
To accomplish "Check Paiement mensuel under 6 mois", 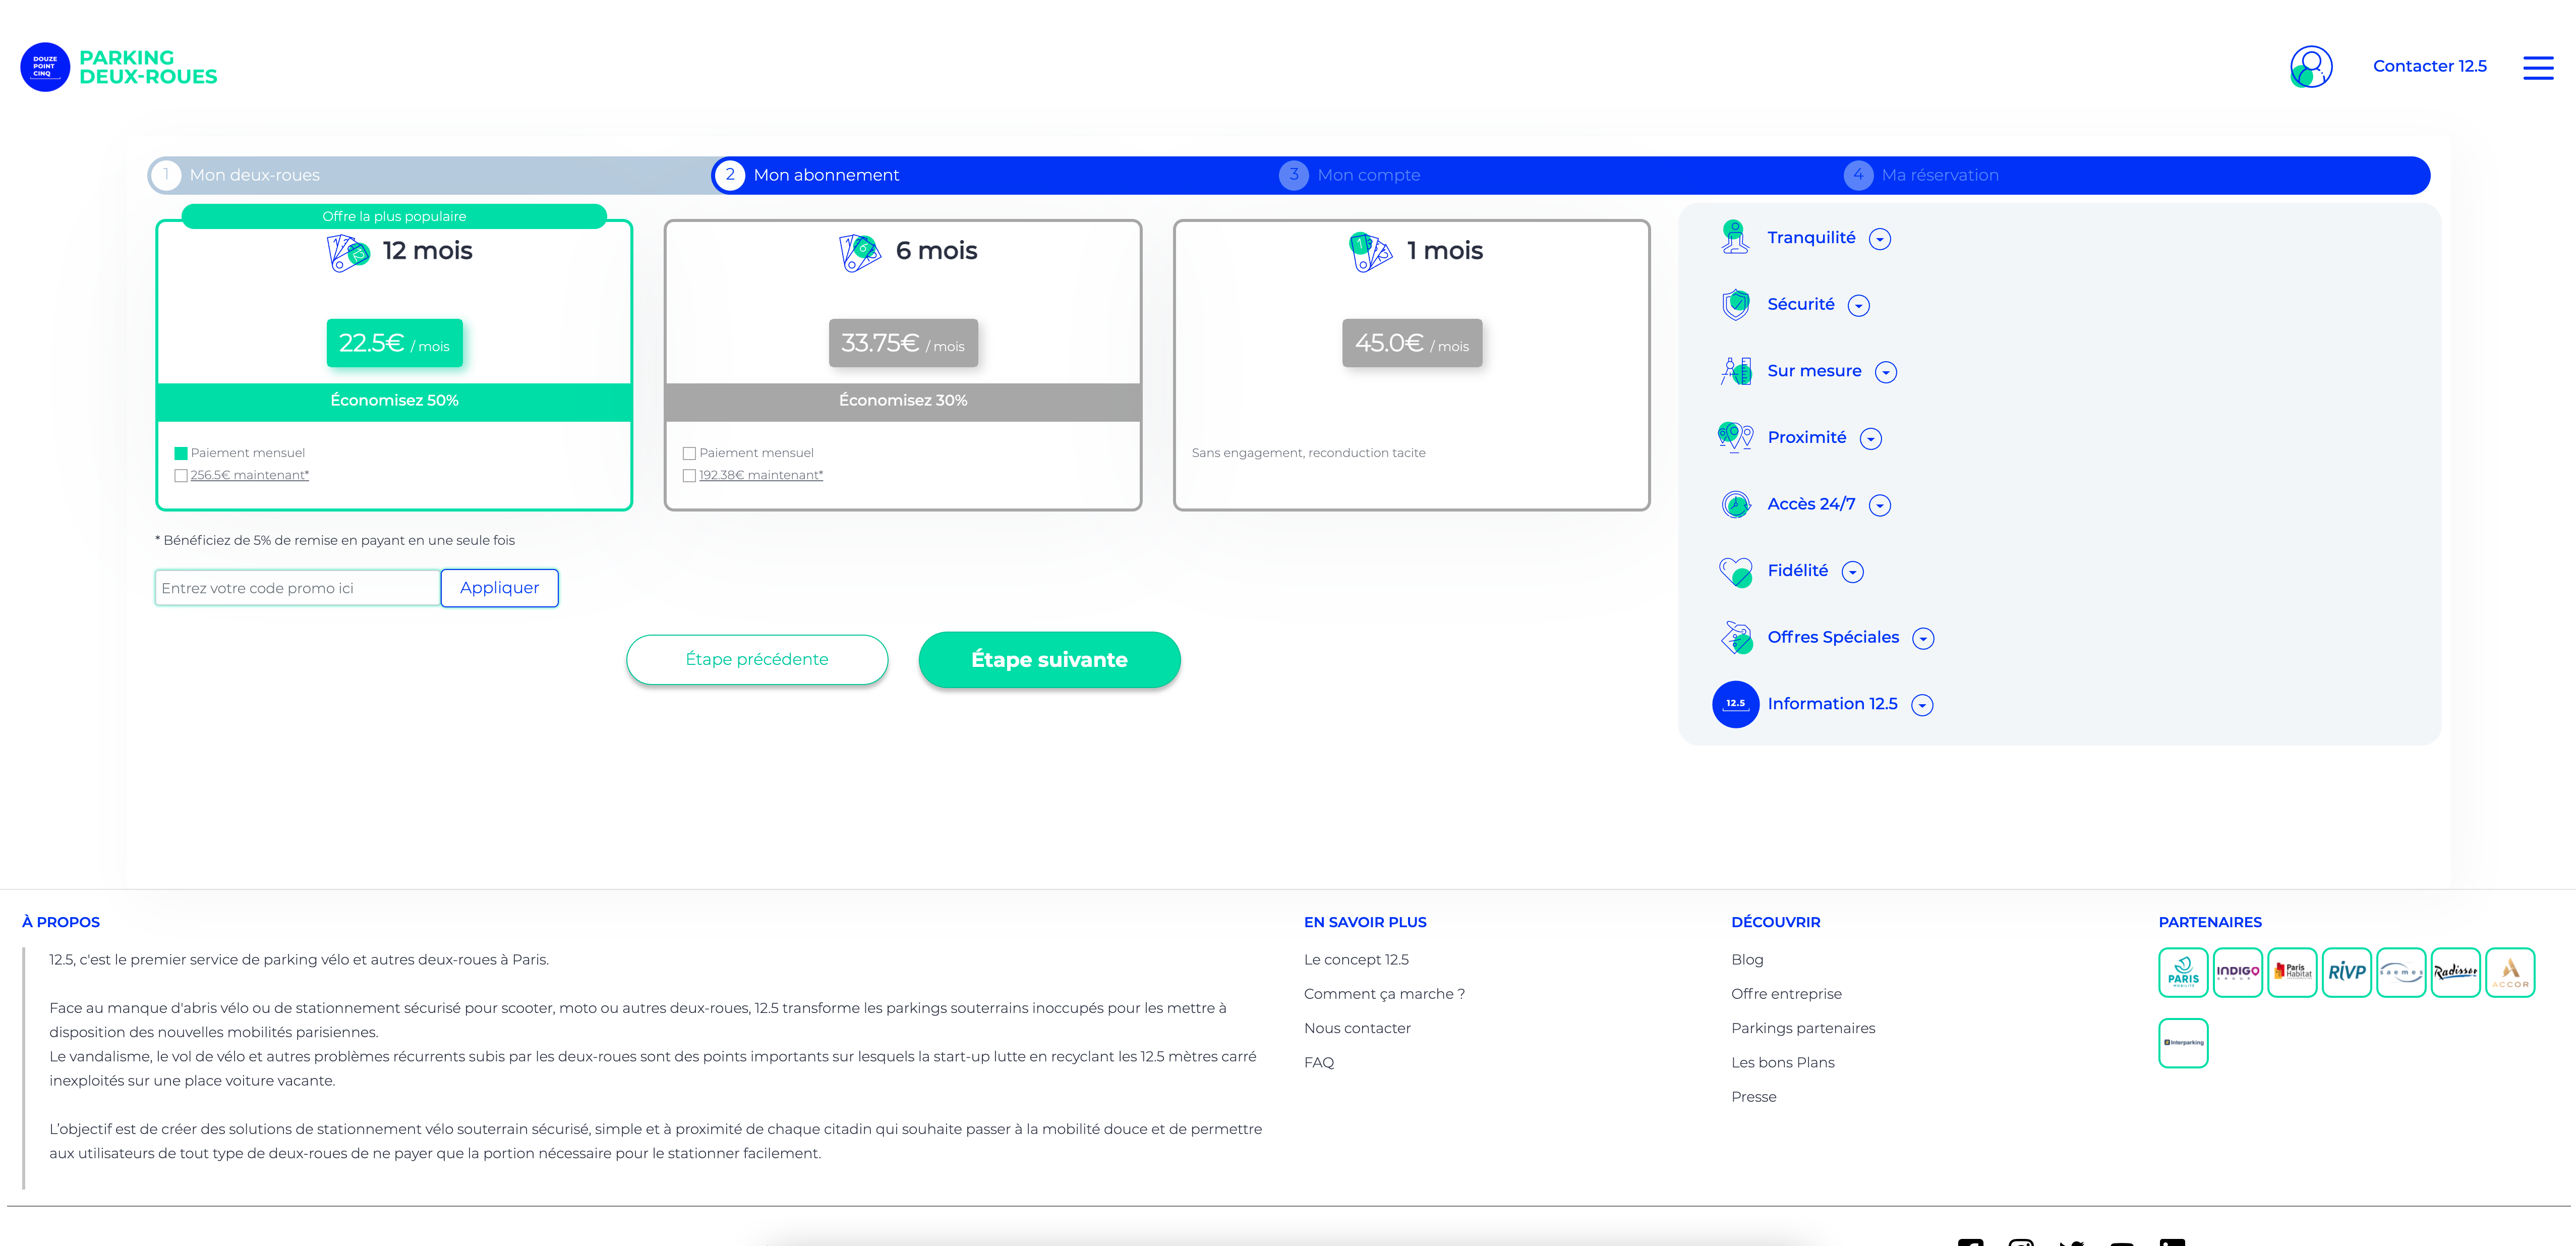I will [x=689, y=454].
